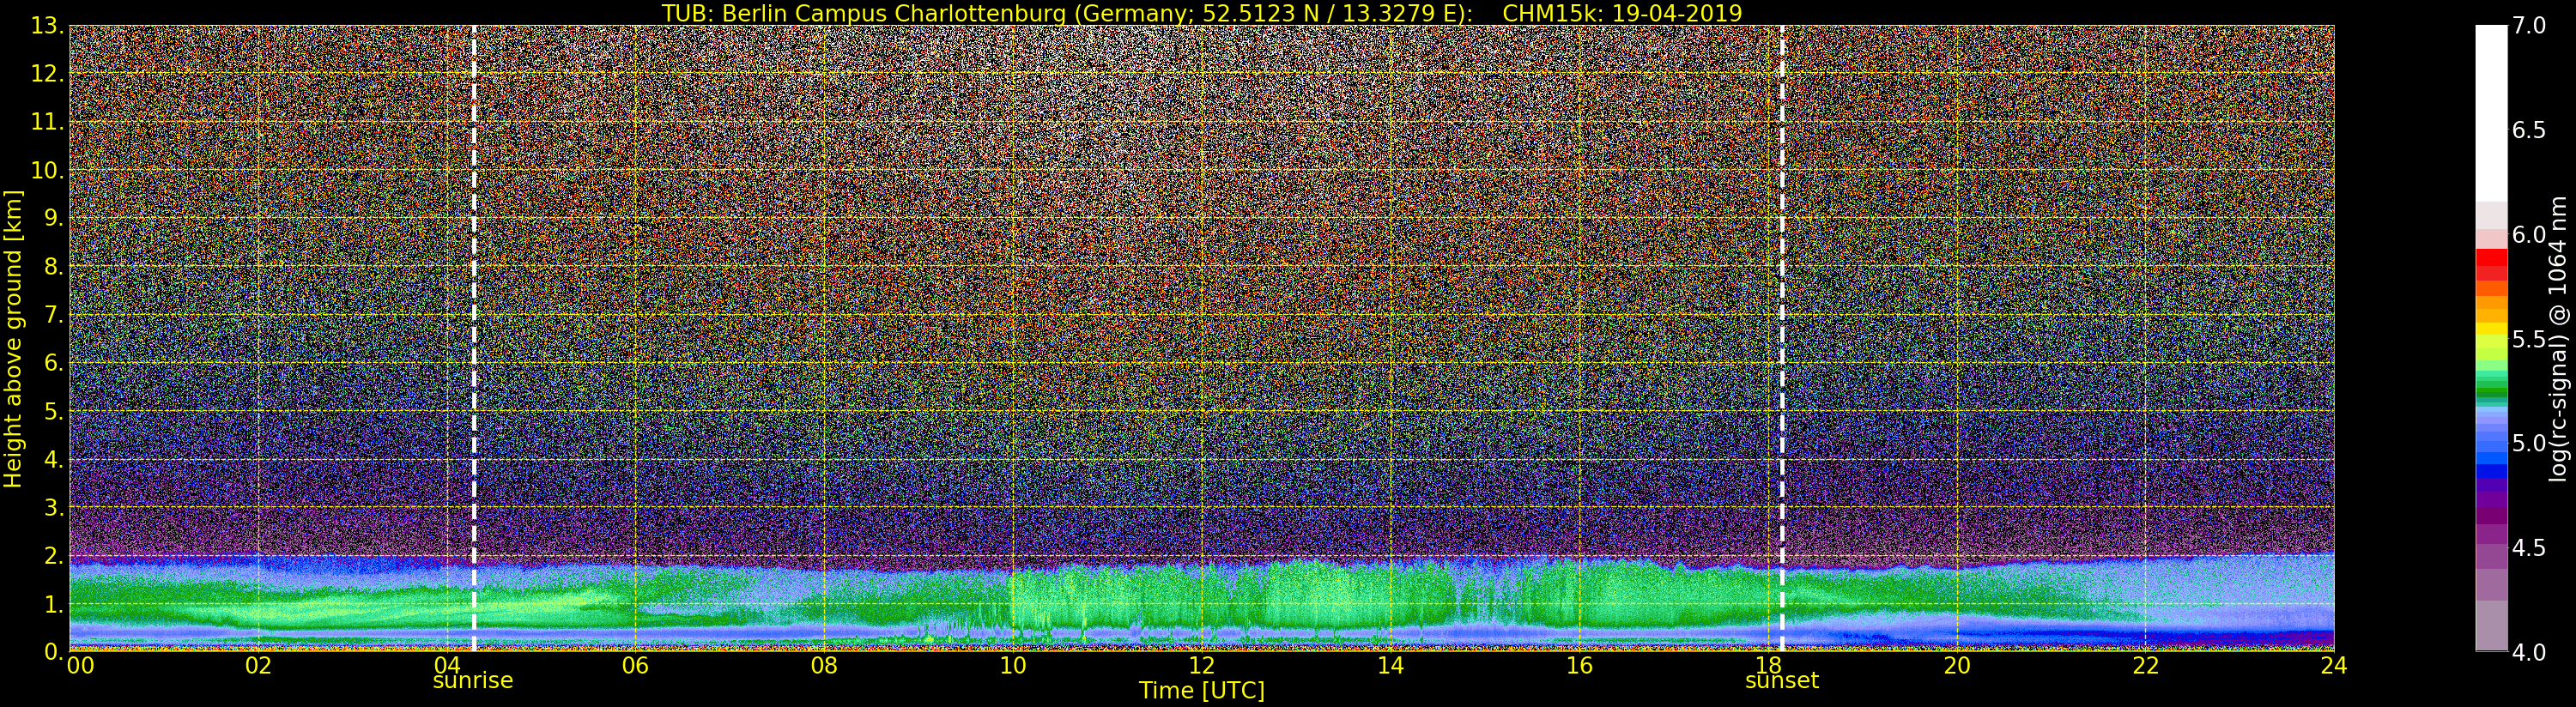Click the "14" time axis tick label

click(x=1390, y=665)
